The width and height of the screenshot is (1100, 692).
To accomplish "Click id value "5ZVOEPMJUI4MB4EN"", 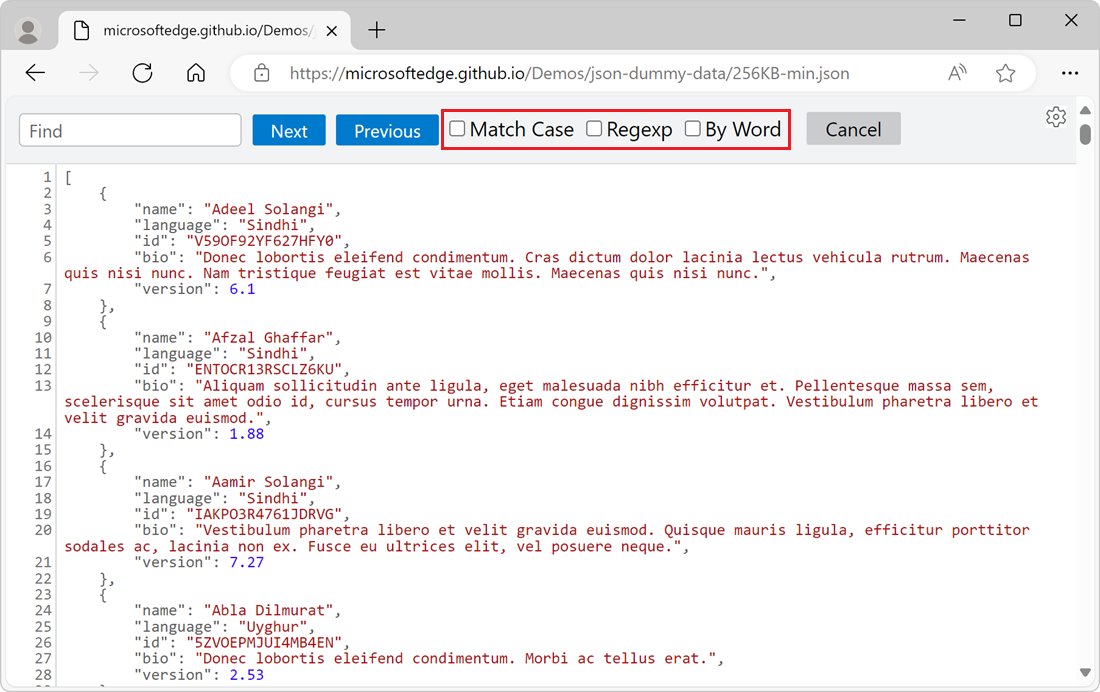I will click(264, 642).
